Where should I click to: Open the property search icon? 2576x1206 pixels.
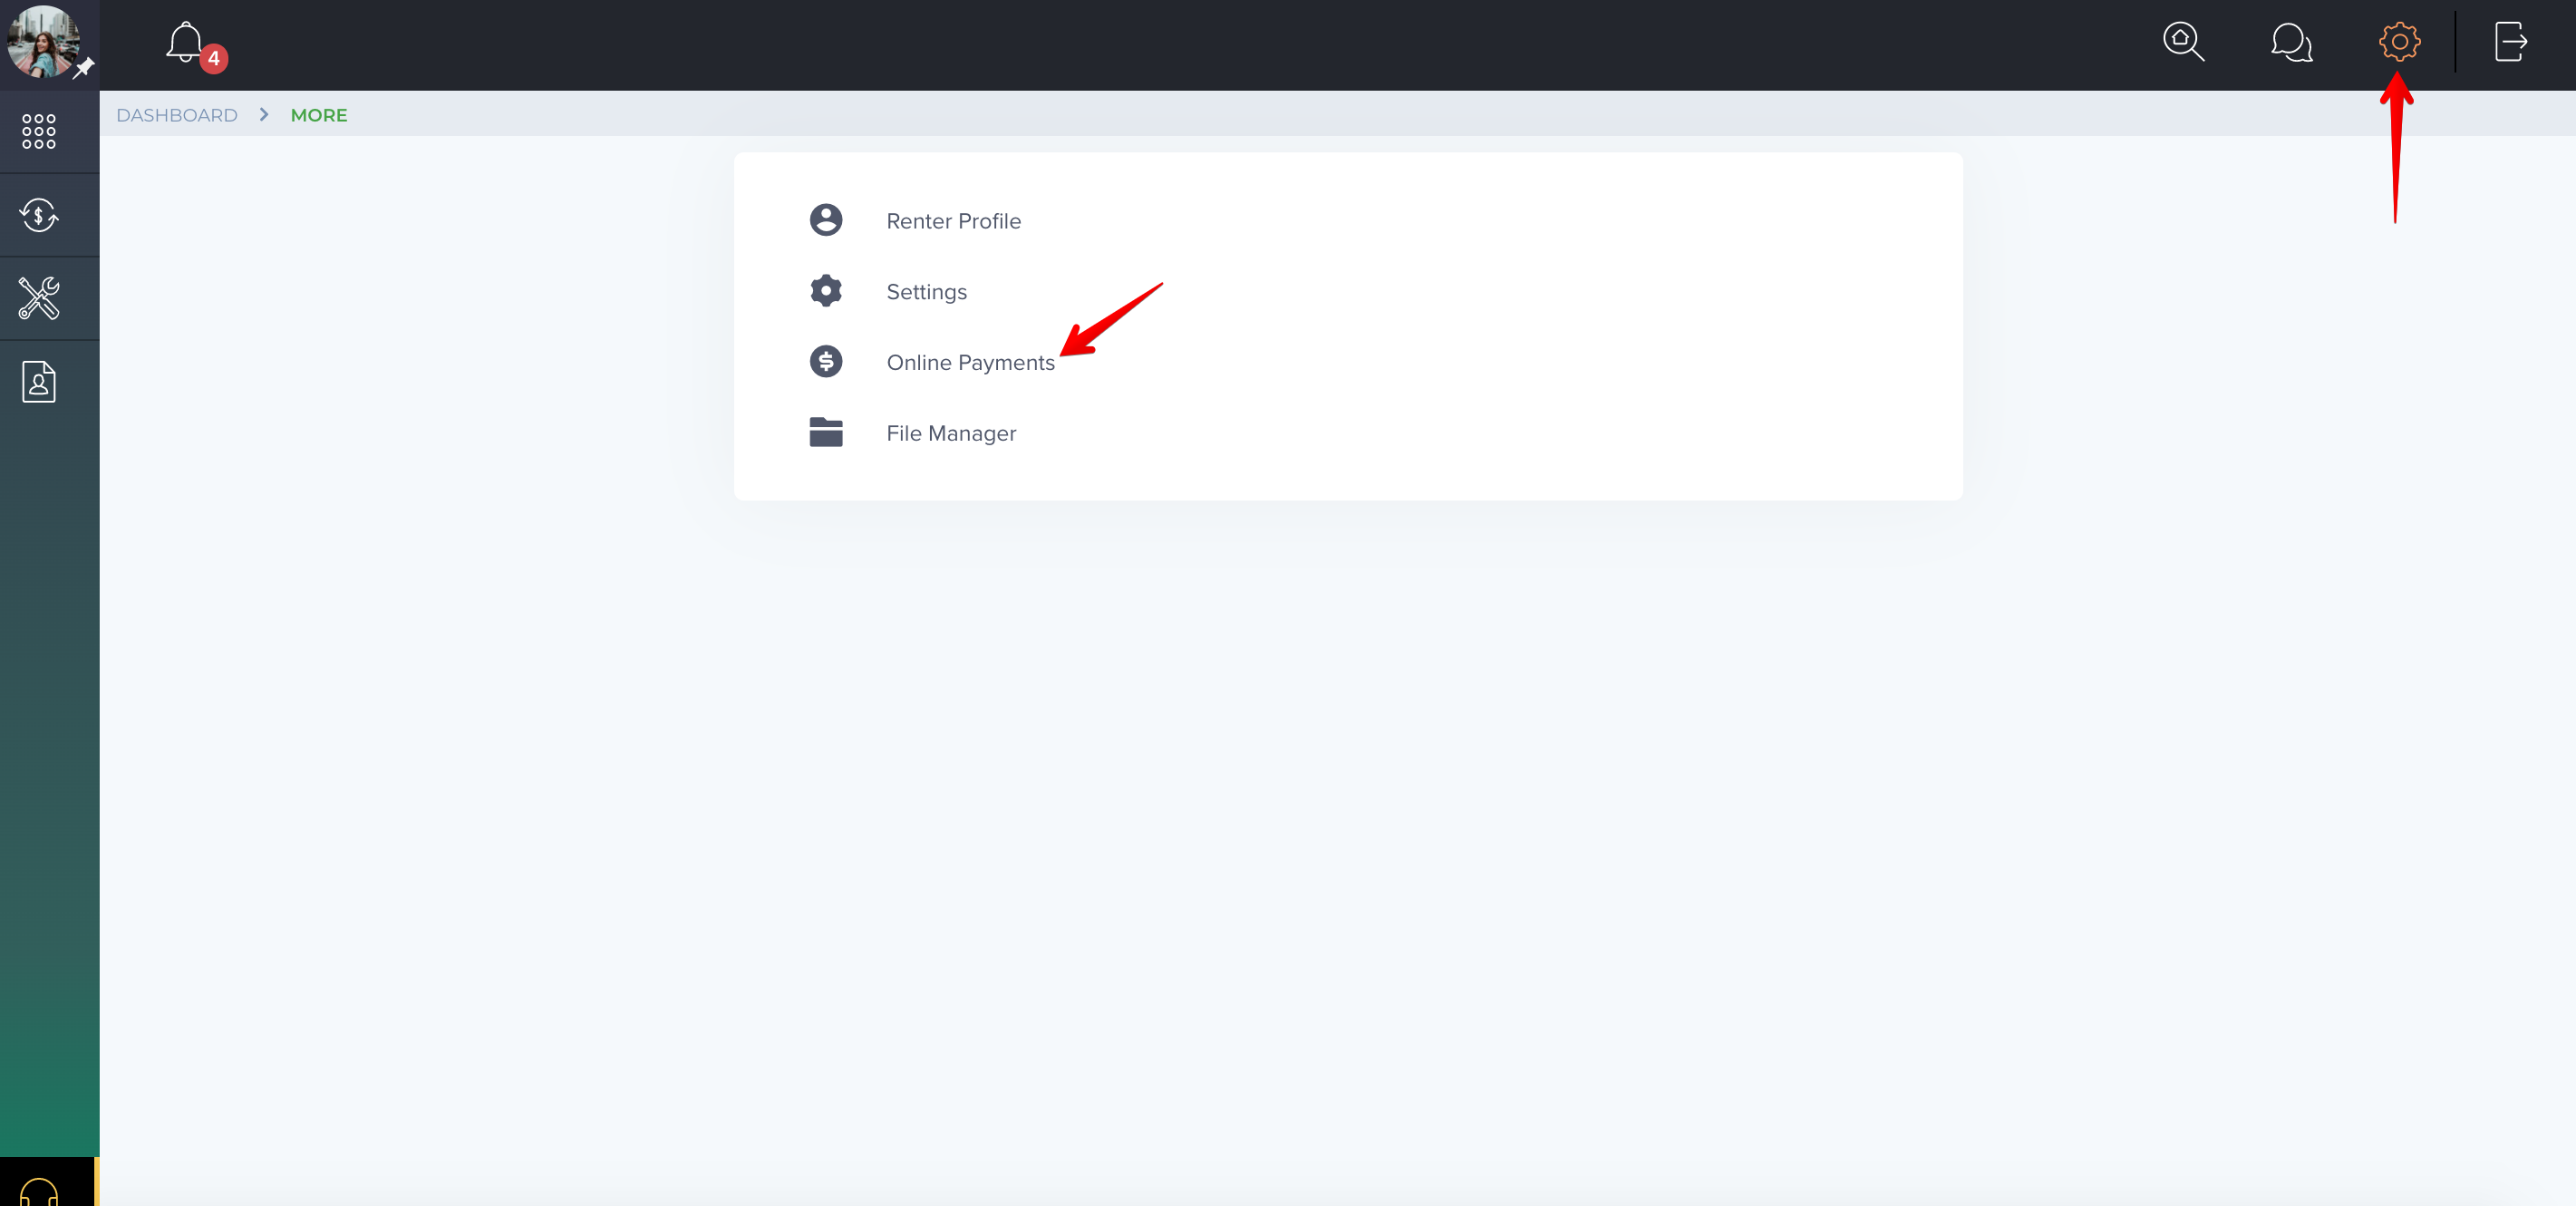(x=2183, y=42)
